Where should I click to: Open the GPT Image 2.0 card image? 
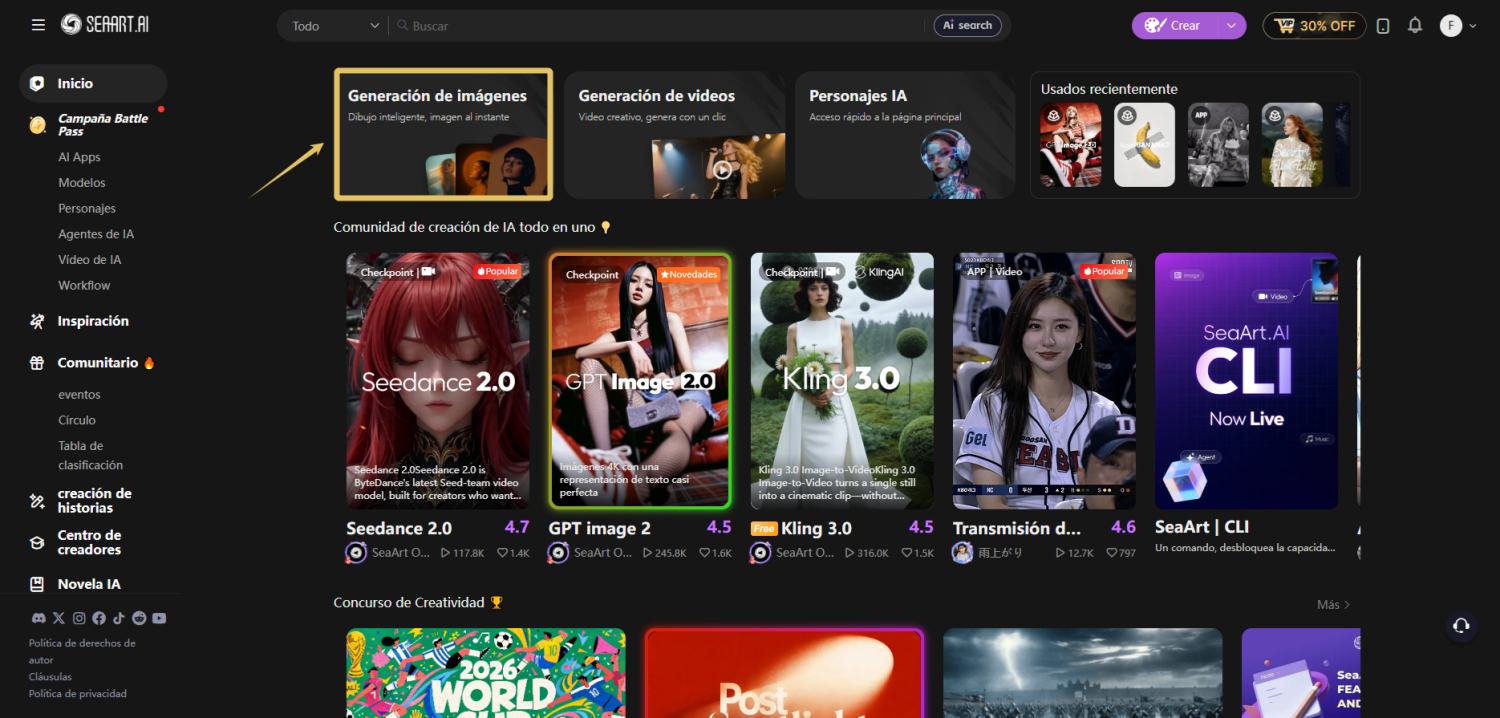click(640, 381)
